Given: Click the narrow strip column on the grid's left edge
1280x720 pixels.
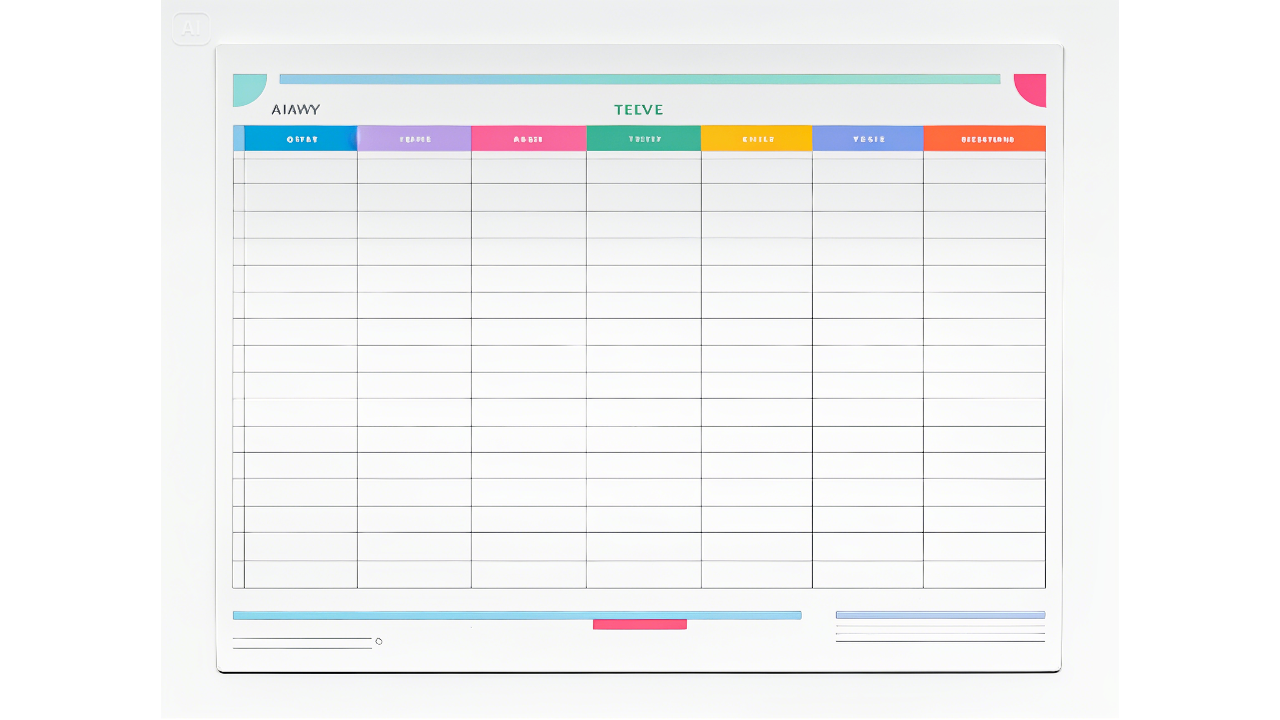Looking at the screenshot, I should [238, 370].
